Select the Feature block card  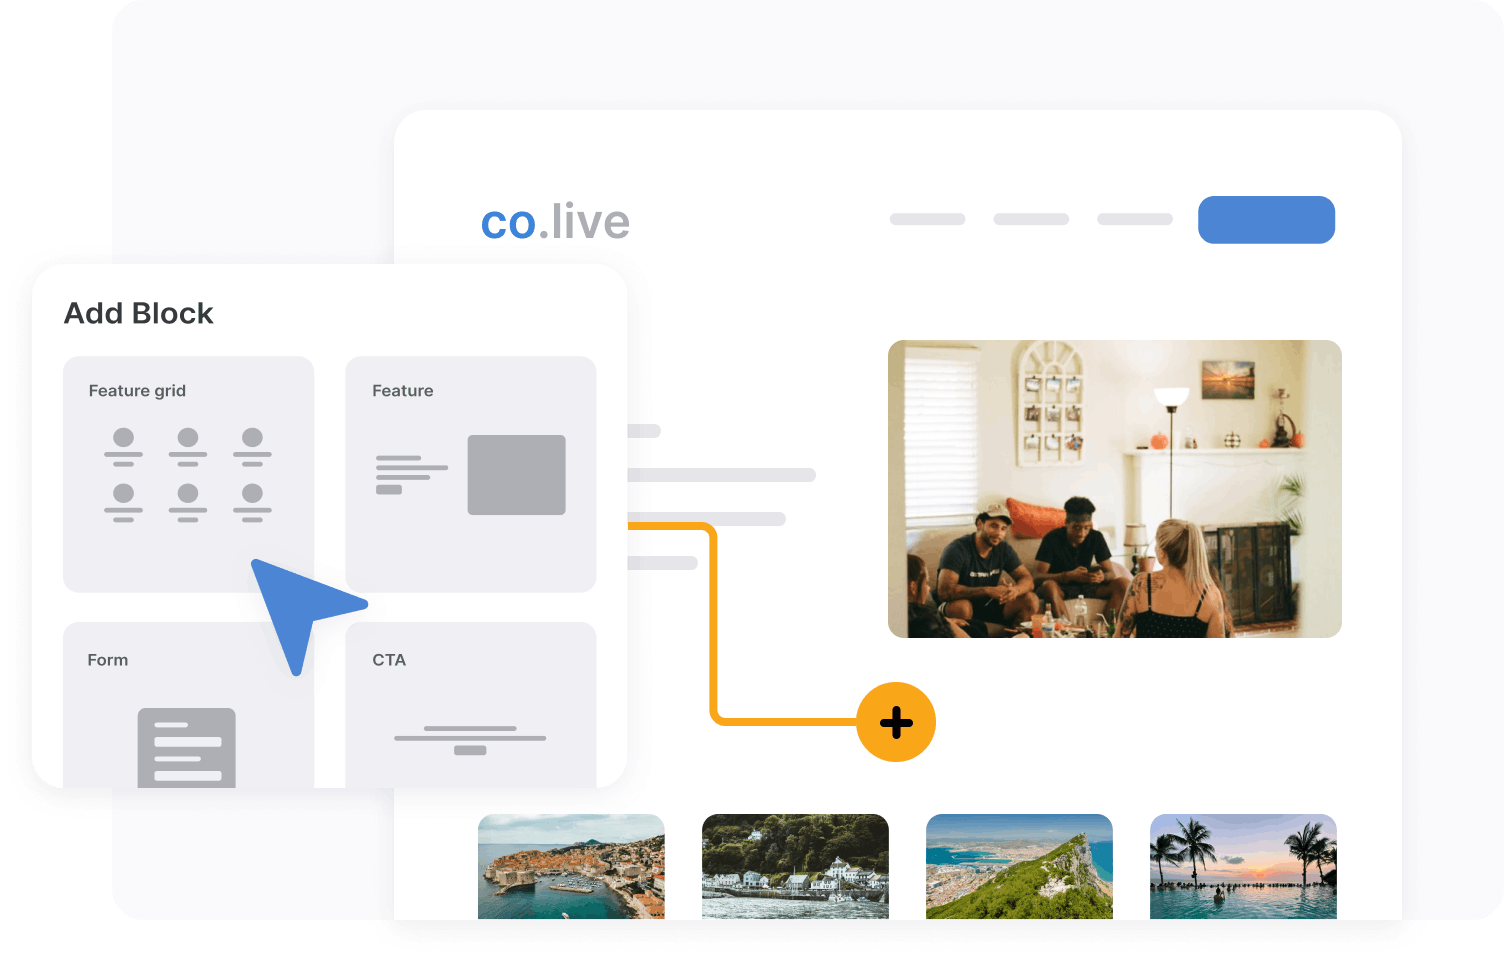(x=470, y=474)
